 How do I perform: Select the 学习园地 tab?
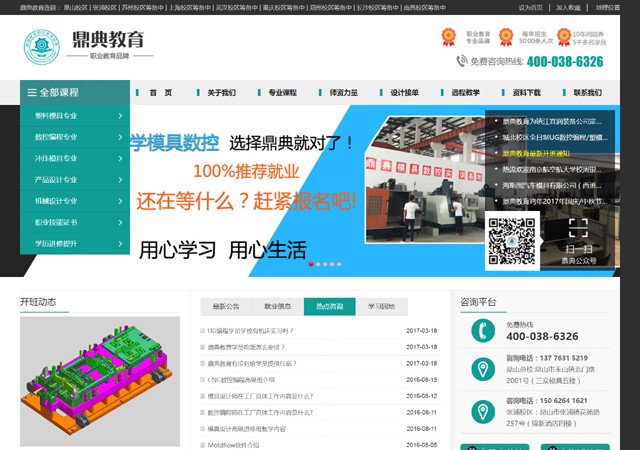pyautogui.click(x=381, y=306)
